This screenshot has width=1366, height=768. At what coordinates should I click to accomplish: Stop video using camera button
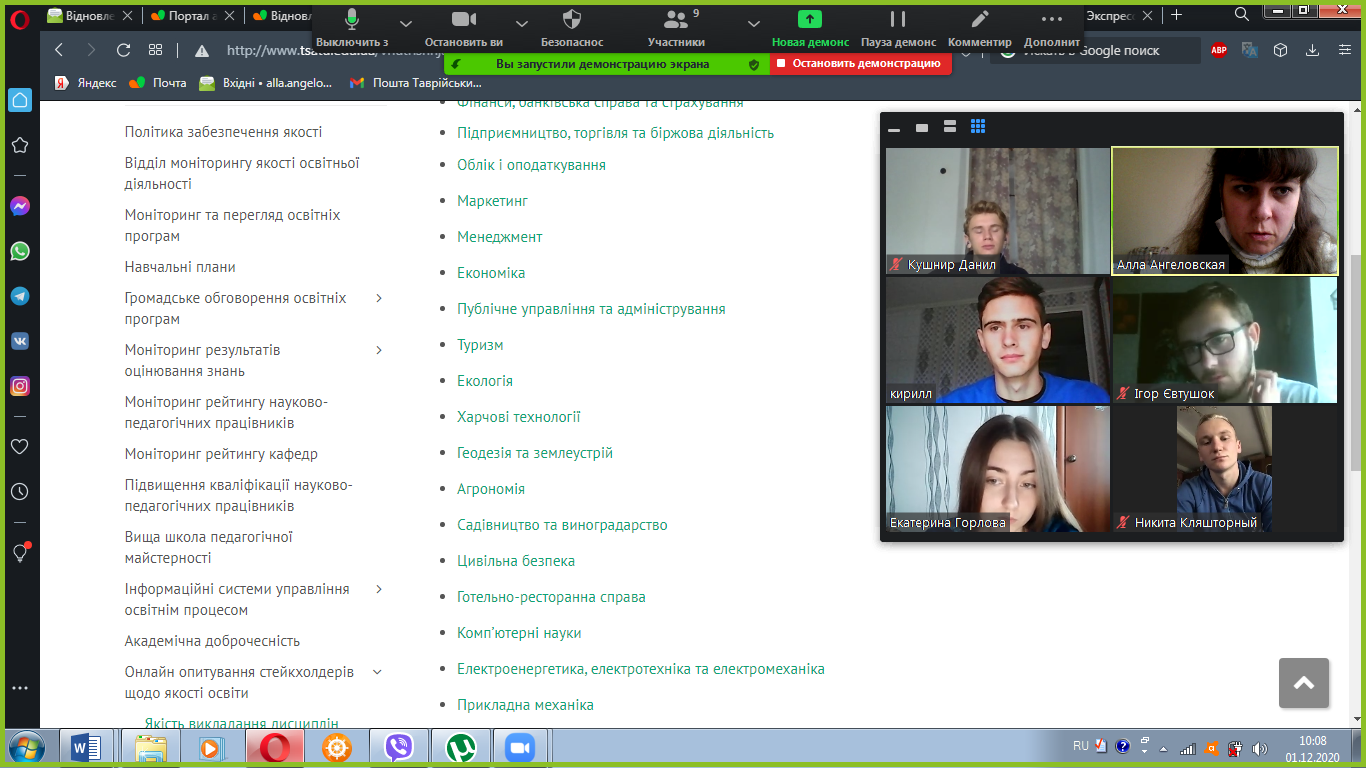point(463,19)
